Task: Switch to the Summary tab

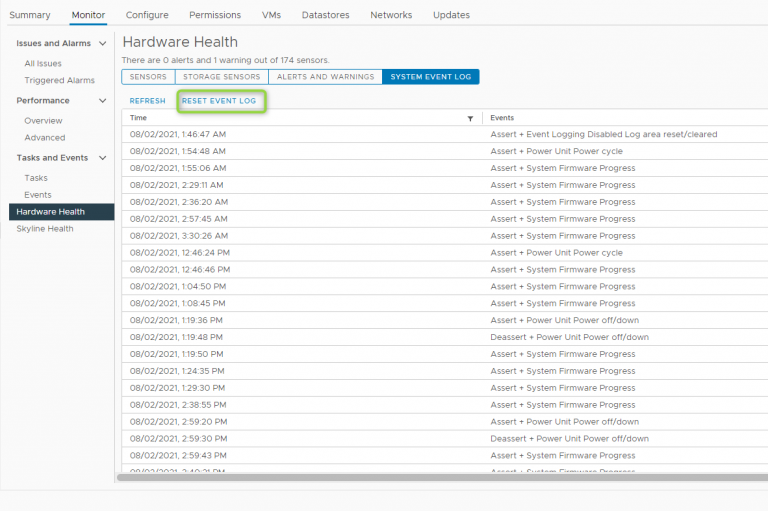Action: pyautogui.click(x=30, y=15)
